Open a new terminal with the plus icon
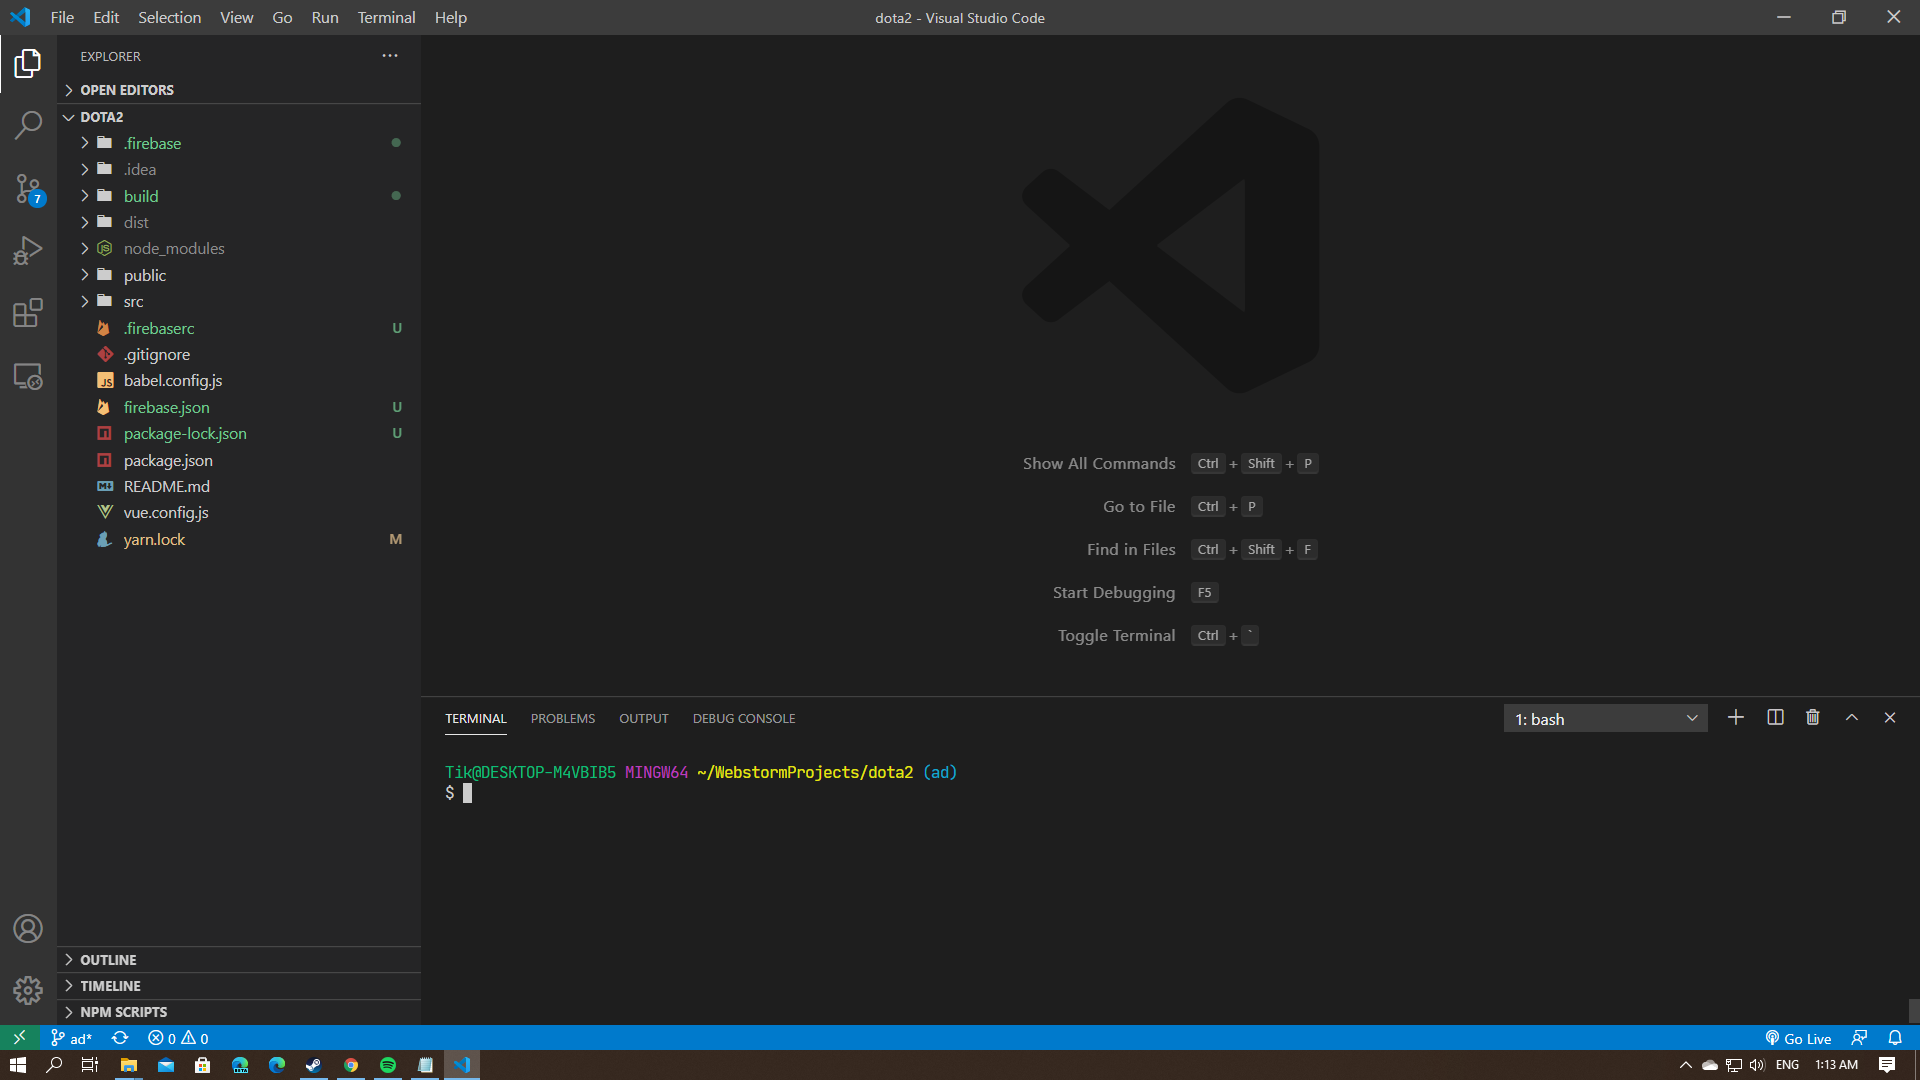The image size is (1920, 1080). [1736, 717]
